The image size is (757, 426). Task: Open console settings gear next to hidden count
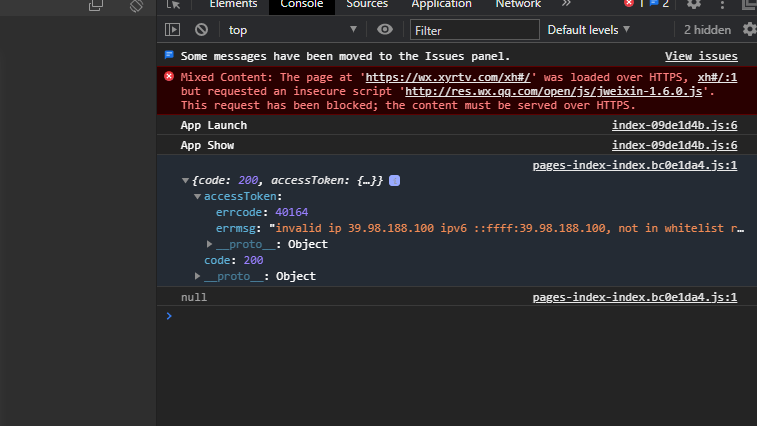coord(747,30)
